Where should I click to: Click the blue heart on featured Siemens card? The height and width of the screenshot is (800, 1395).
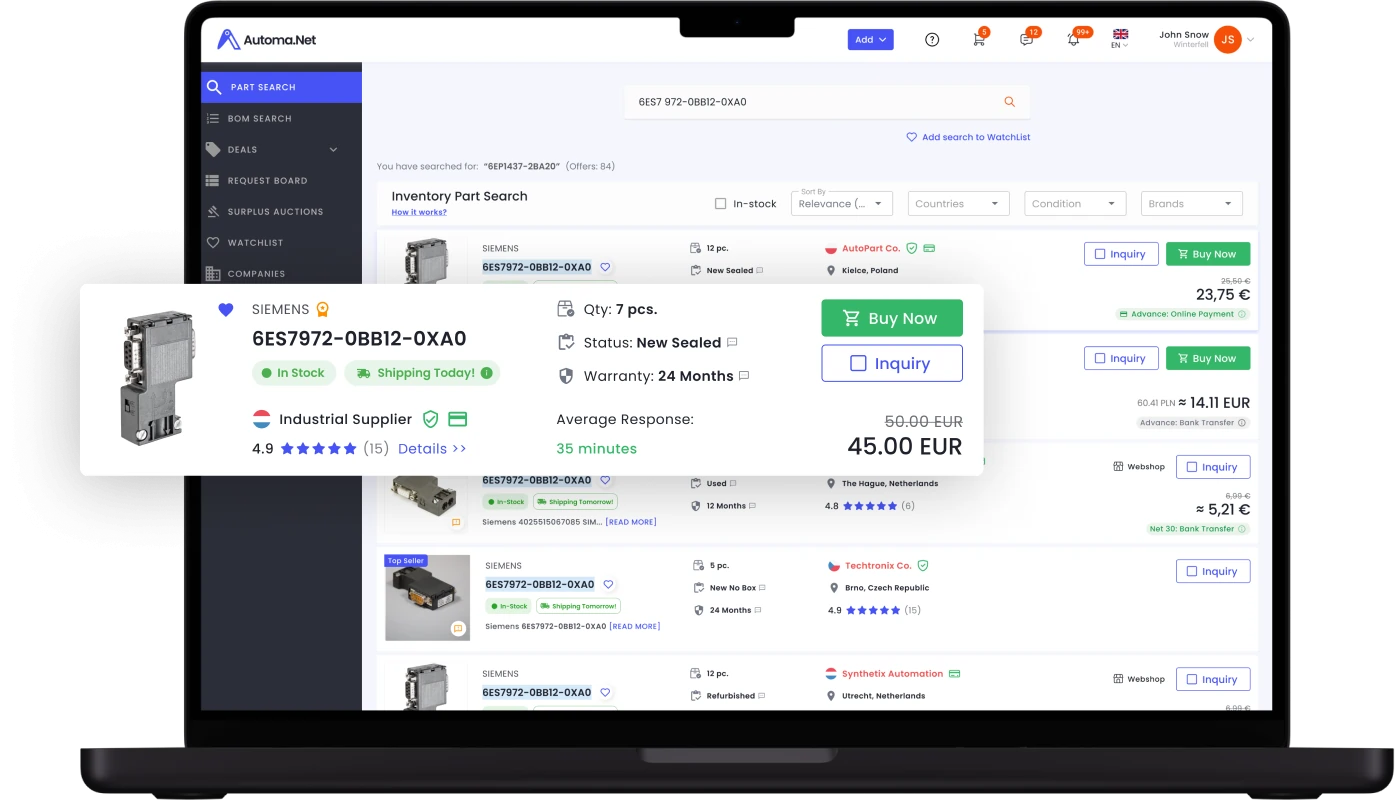tap(226, 310)
